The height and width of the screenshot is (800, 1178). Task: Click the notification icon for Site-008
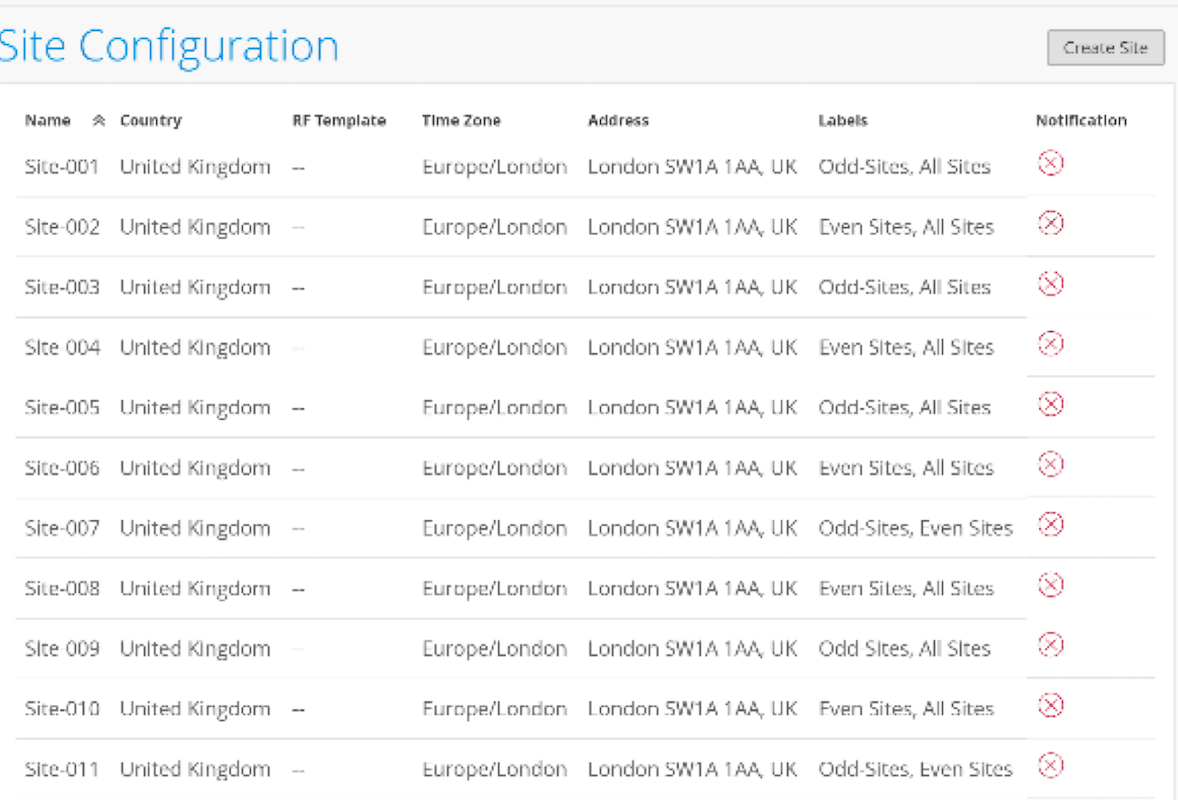click(1050, 585)
